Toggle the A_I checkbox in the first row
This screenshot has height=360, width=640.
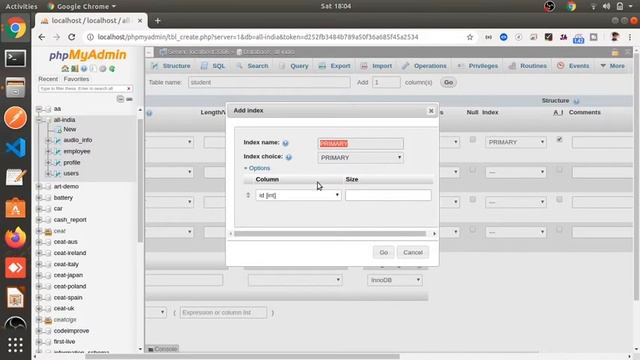coord(559,140)
